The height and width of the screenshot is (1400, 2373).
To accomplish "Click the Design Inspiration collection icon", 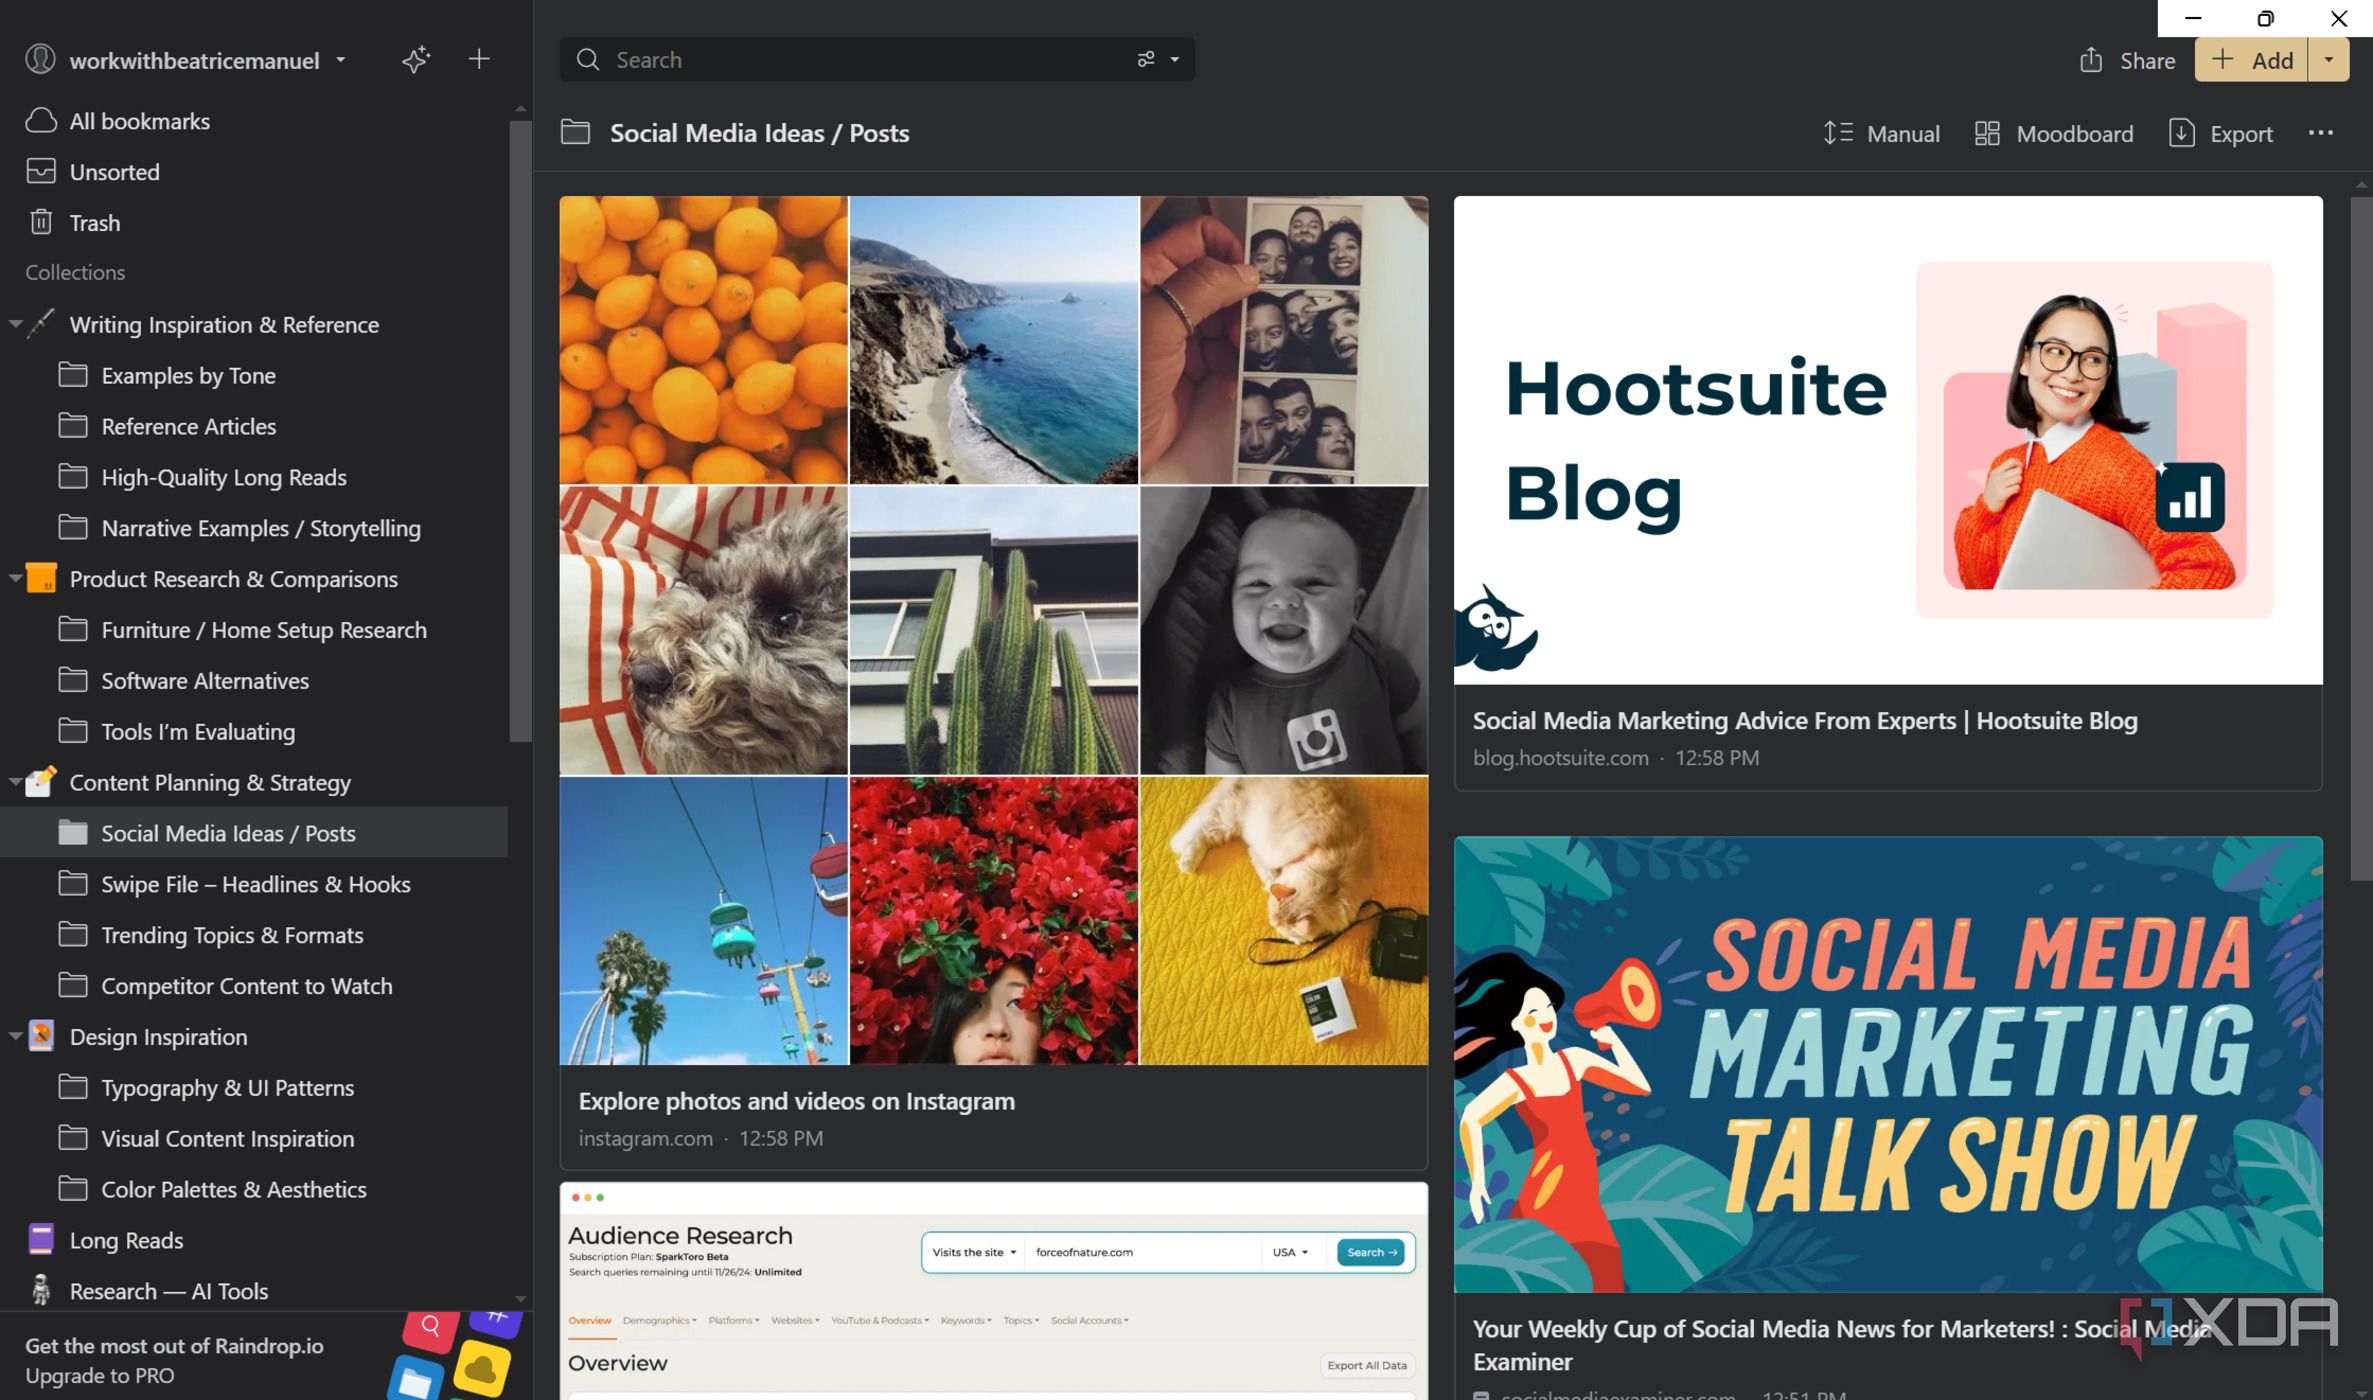I will (41, 1036).
